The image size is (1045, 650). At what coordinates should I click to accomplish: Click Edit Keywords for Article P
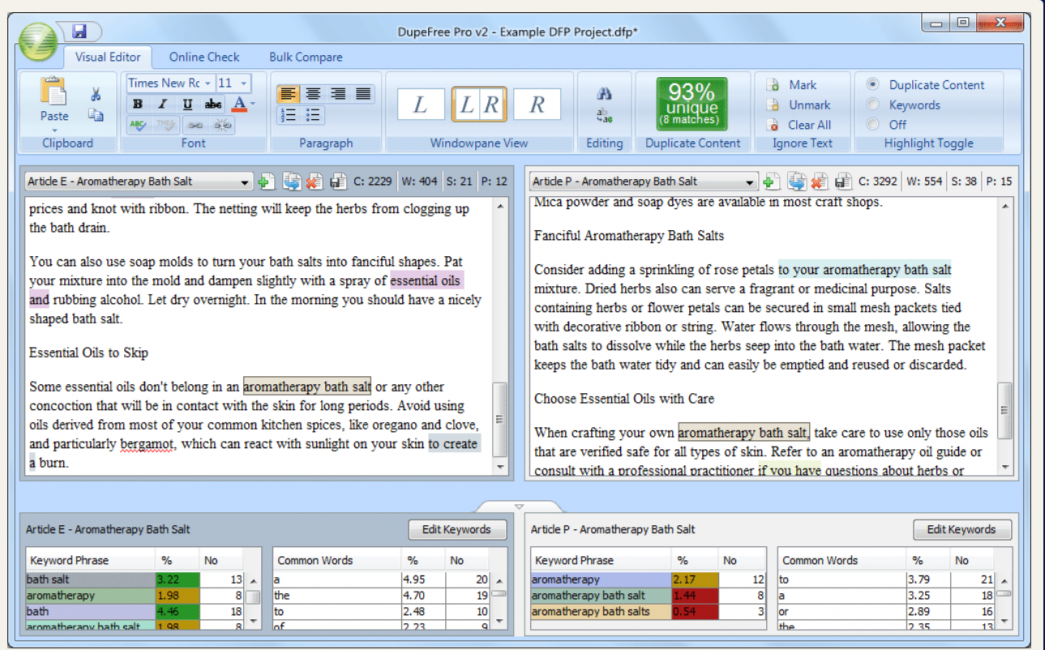coord(961,529)
